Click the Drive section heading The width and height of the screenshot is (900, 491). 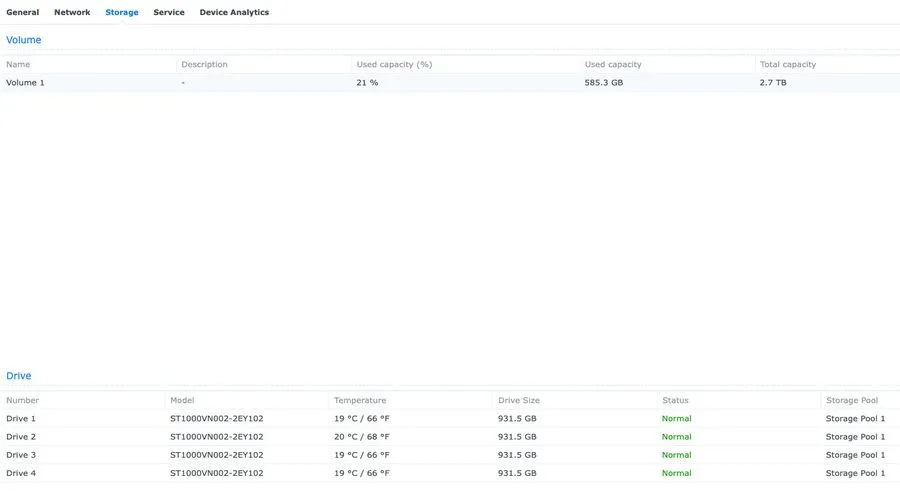coord(18,376)
